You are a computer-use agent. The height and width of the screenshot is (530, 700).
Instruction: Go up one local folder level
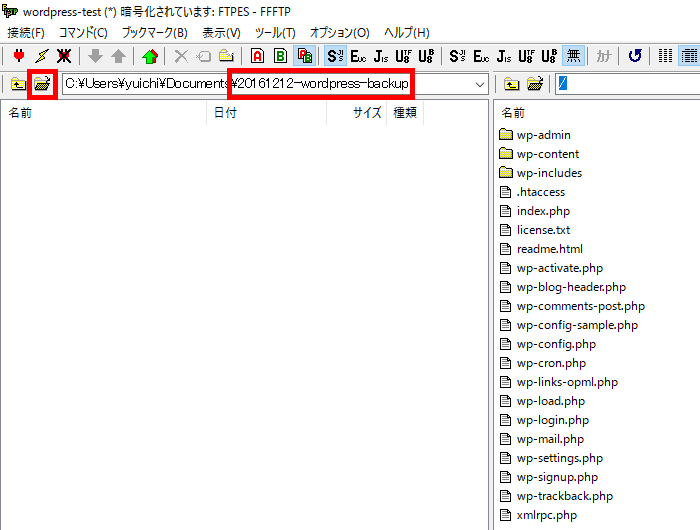pos(18,84)
